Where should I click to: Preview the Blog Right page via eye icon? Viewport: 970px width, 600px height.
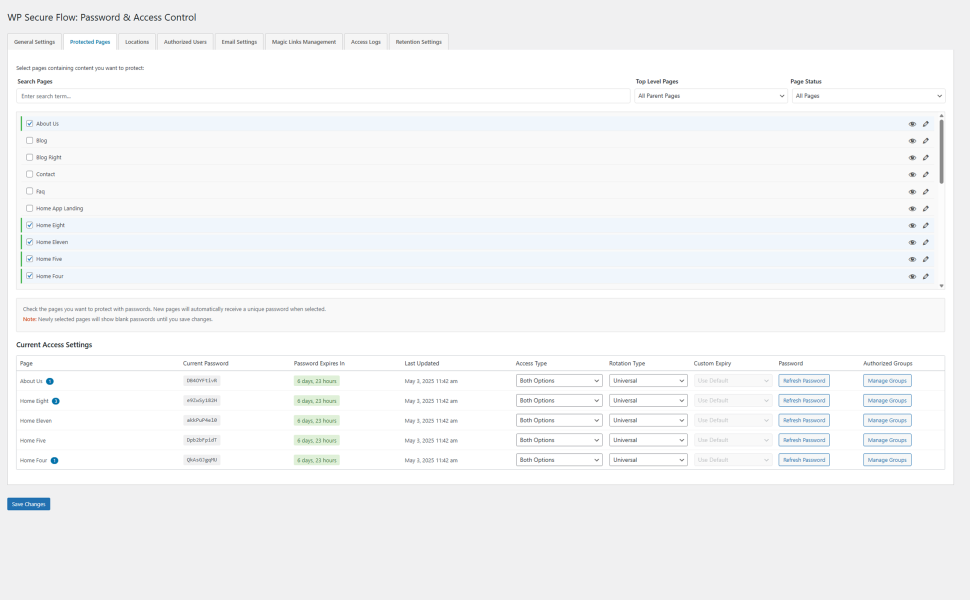pos(912,158)
